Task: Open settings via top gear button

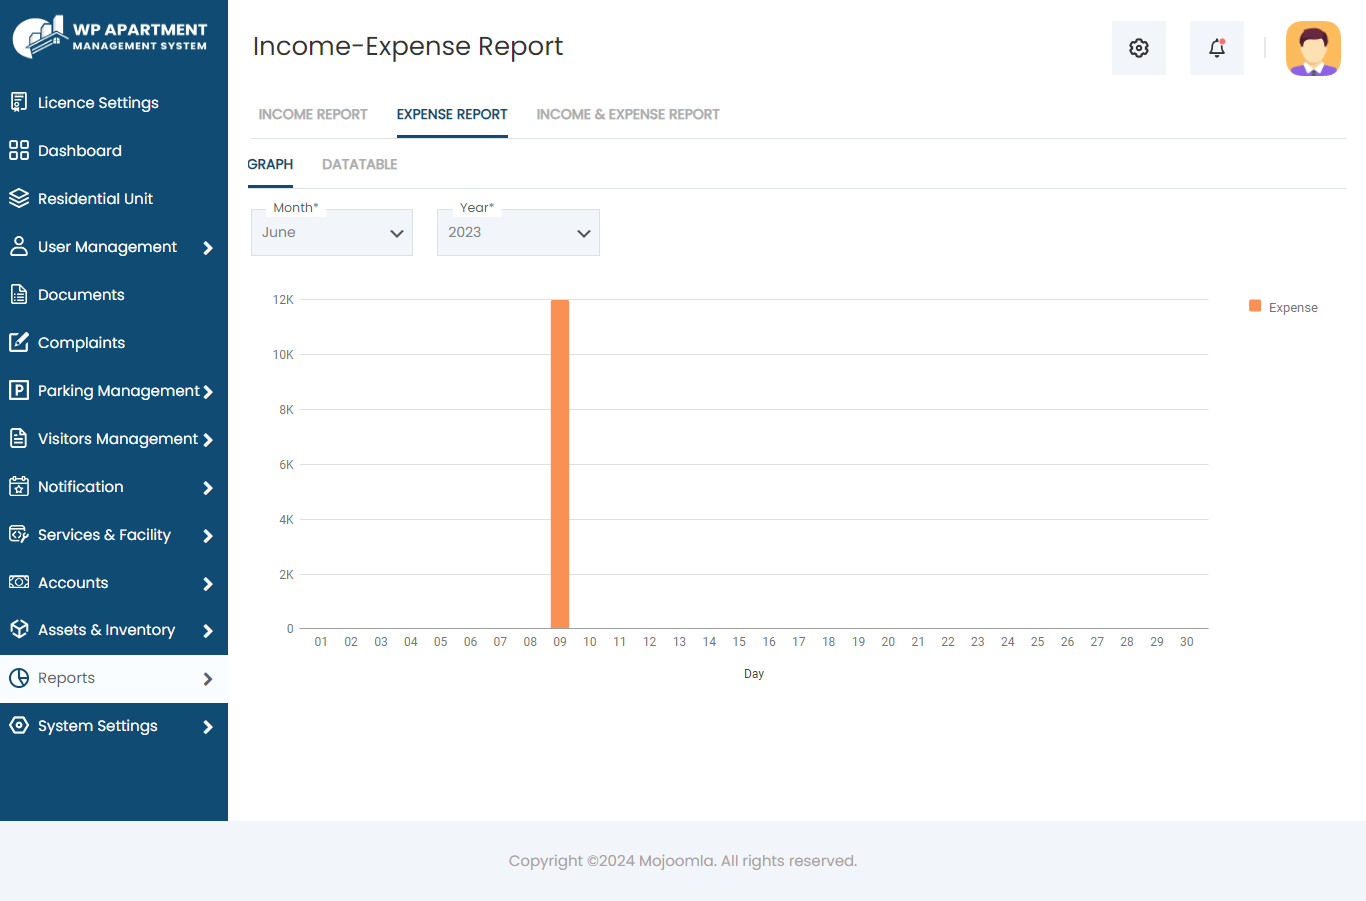Action: point(1139,48)
